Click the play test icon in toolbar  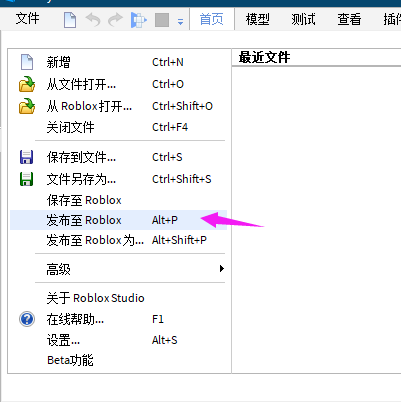point(139,20)
